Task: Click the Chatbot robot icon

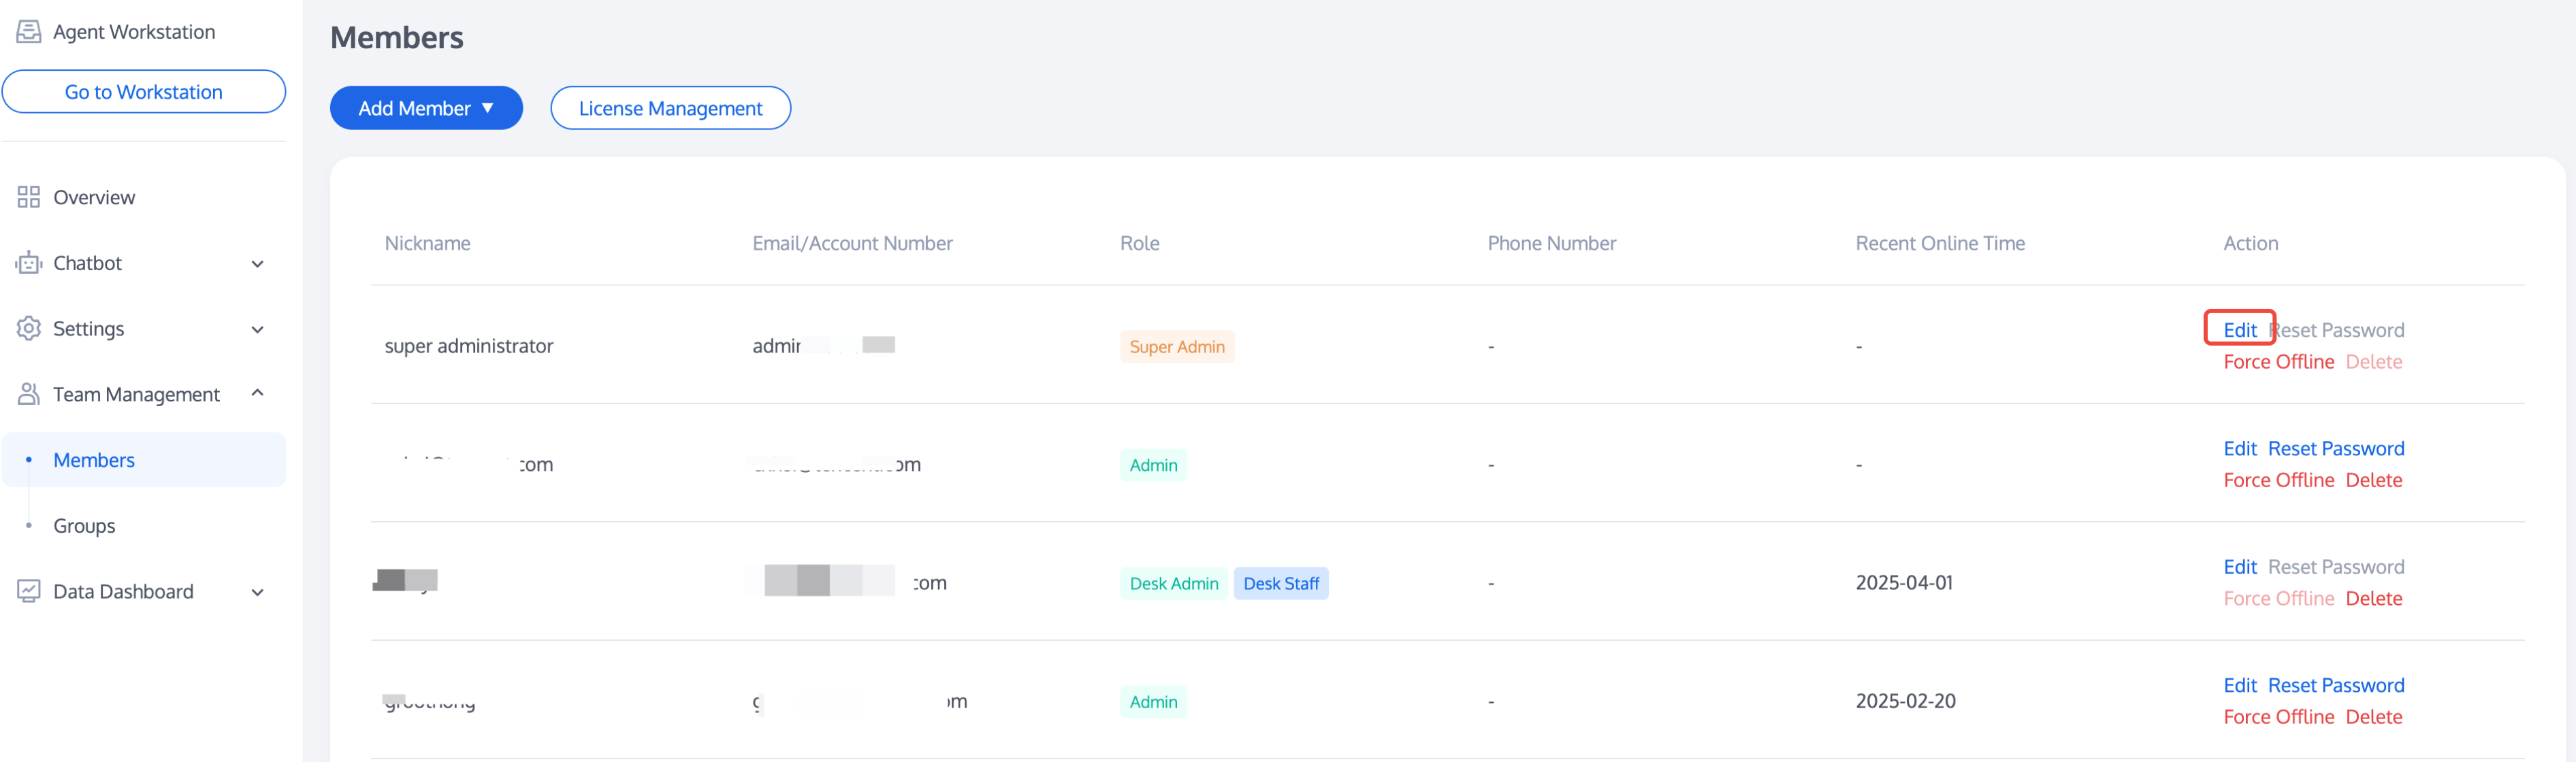Action: pyautogui.click(x=28, y=263)
